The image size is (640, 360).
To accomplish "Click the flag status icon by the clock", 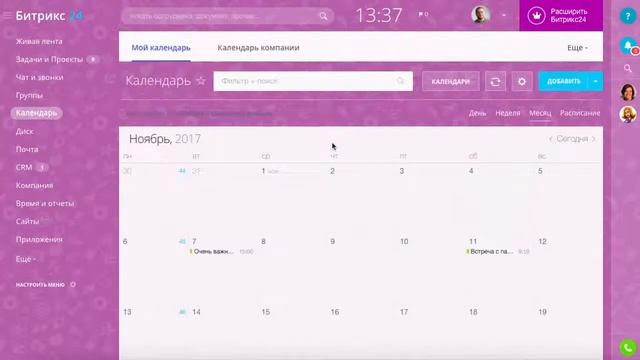I will point(420,14).
